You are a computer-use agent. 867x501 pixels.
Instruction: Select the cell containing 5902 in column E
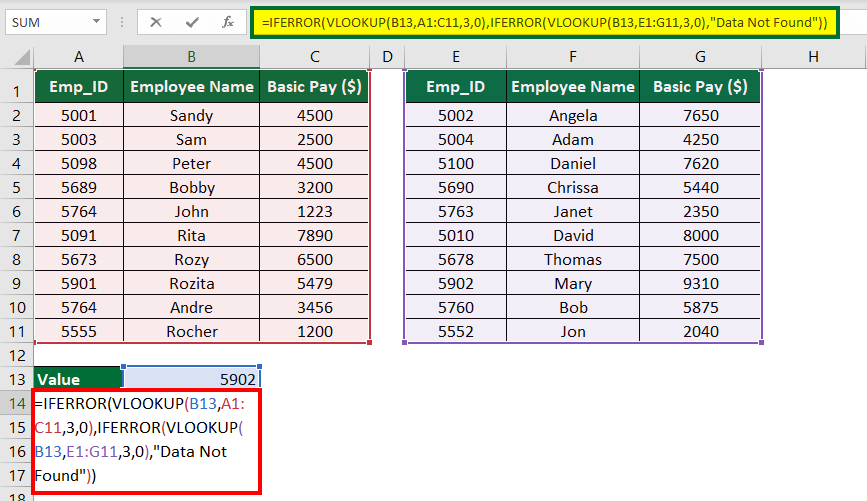(456, 284)
